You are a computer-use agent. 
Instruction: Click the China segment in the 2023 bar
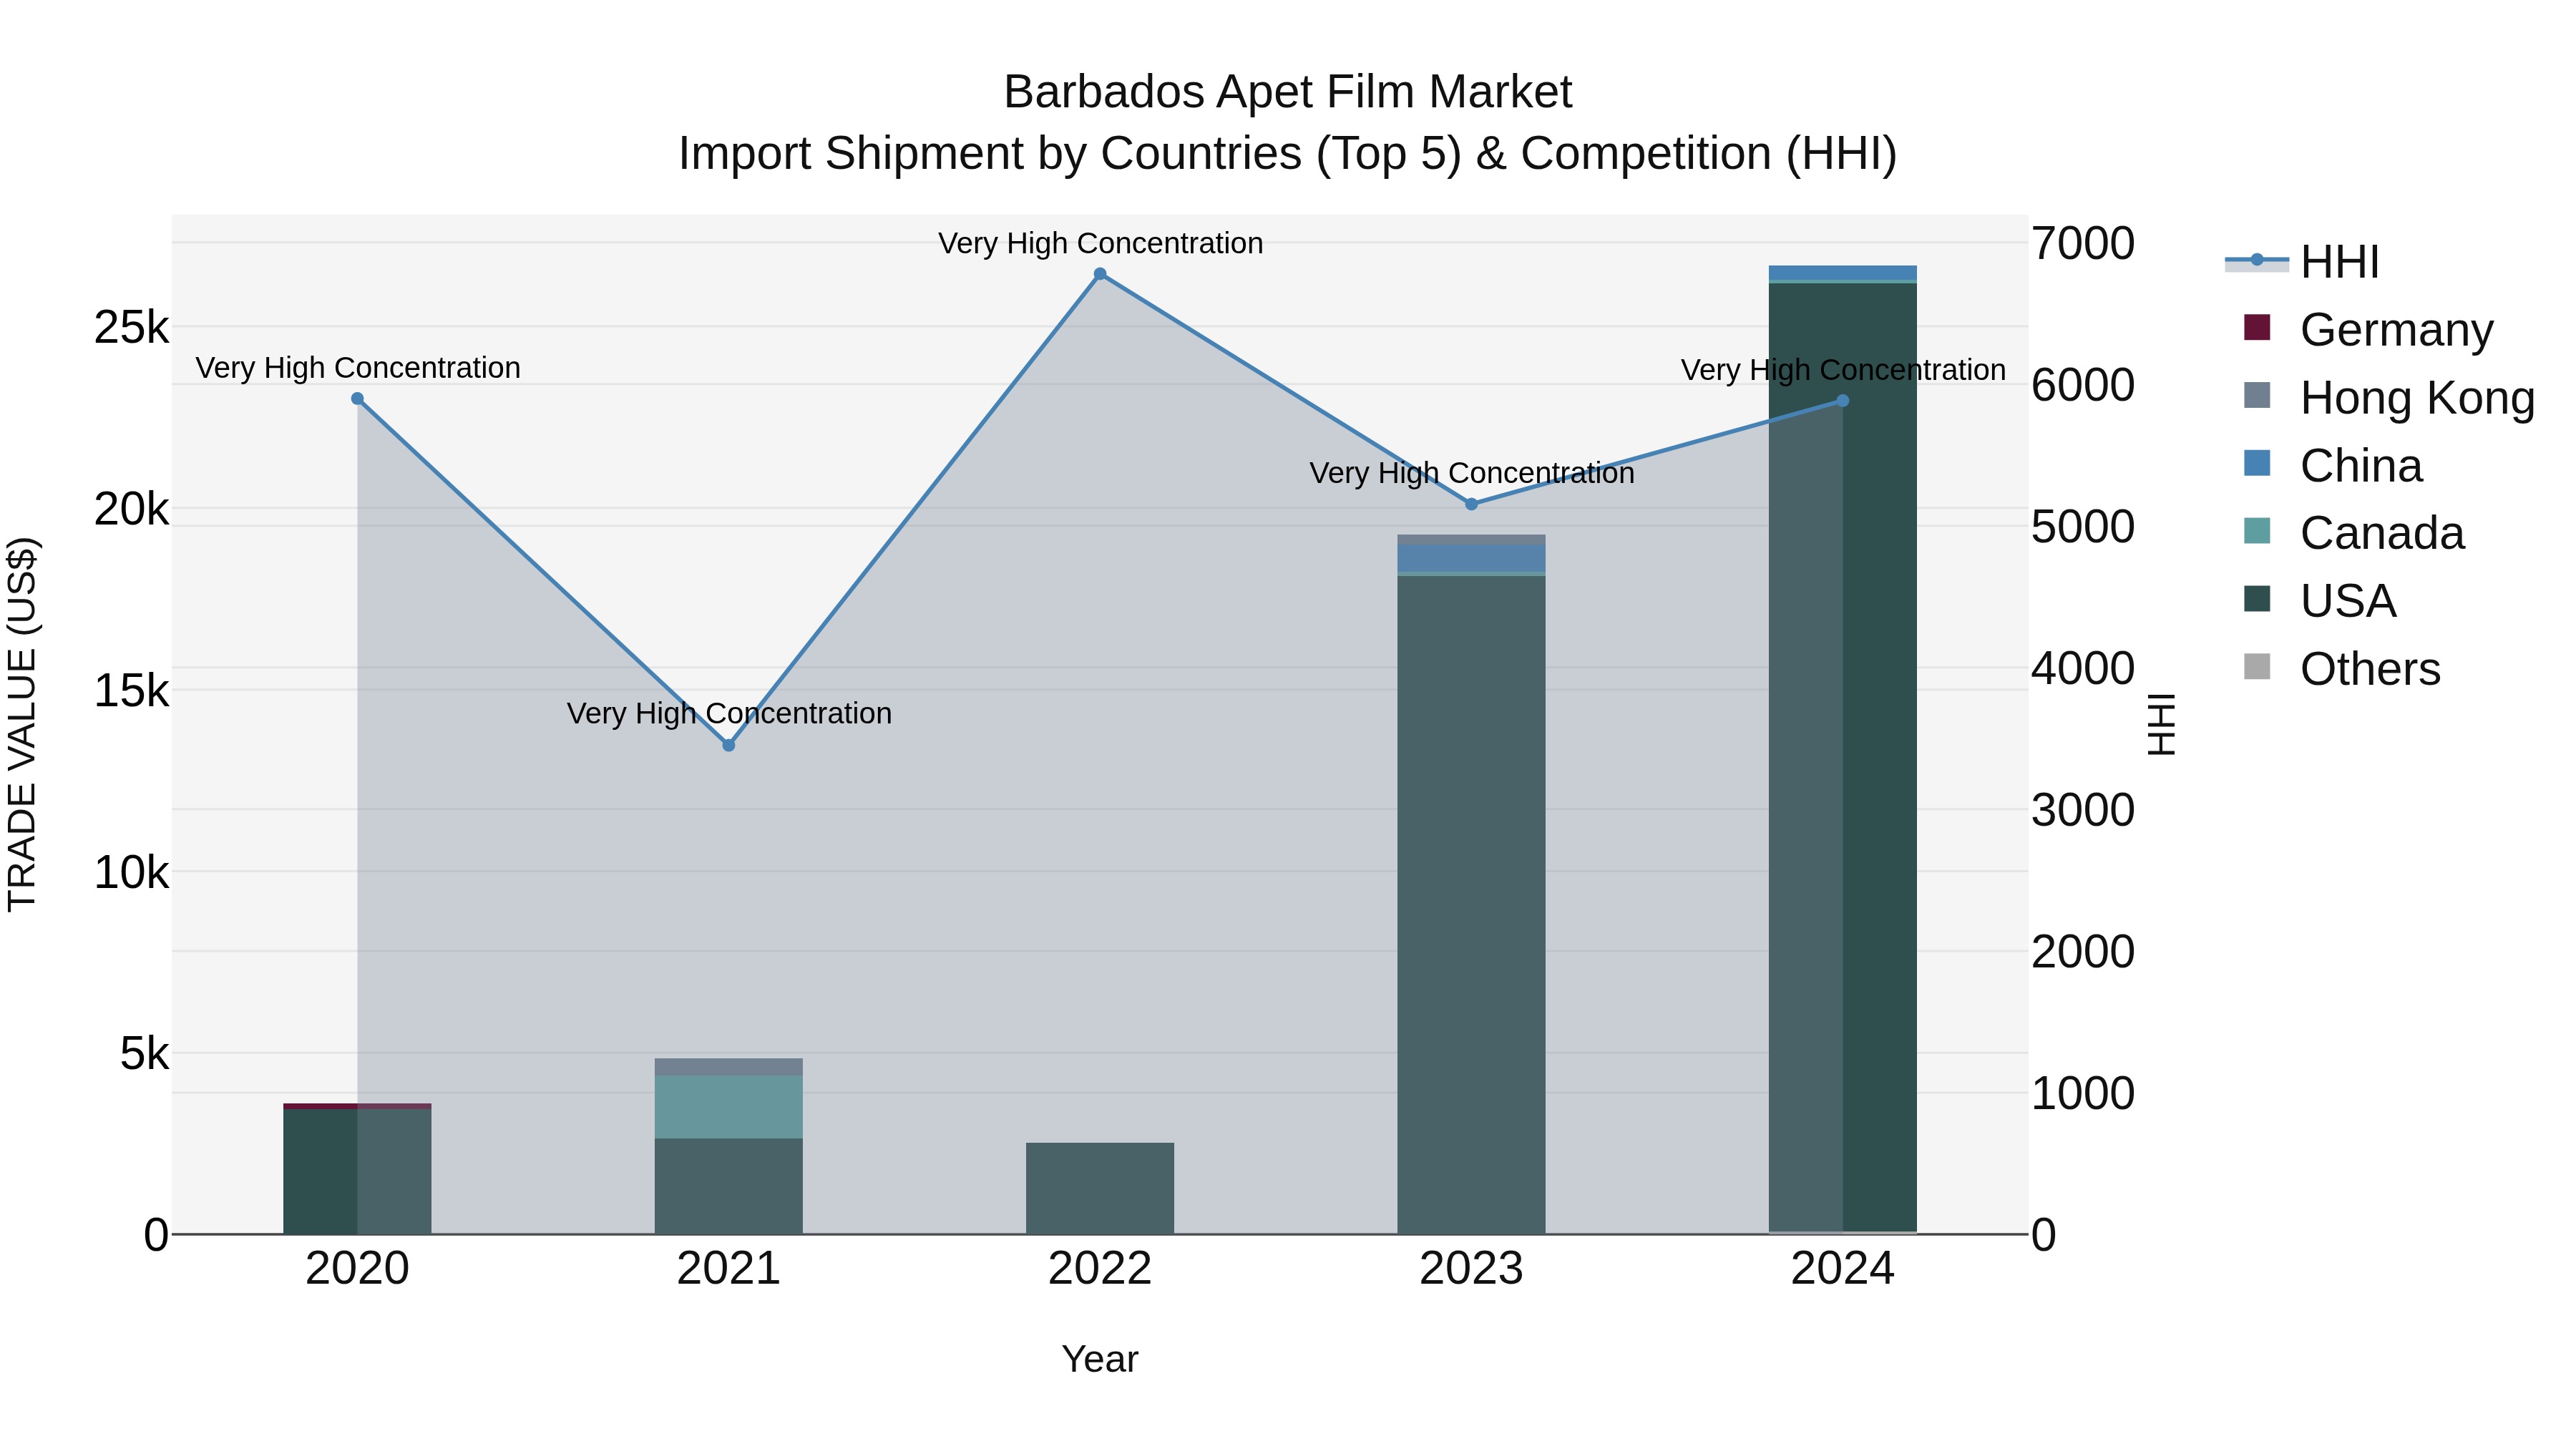pyautogui.click(x=1471, y=558)
